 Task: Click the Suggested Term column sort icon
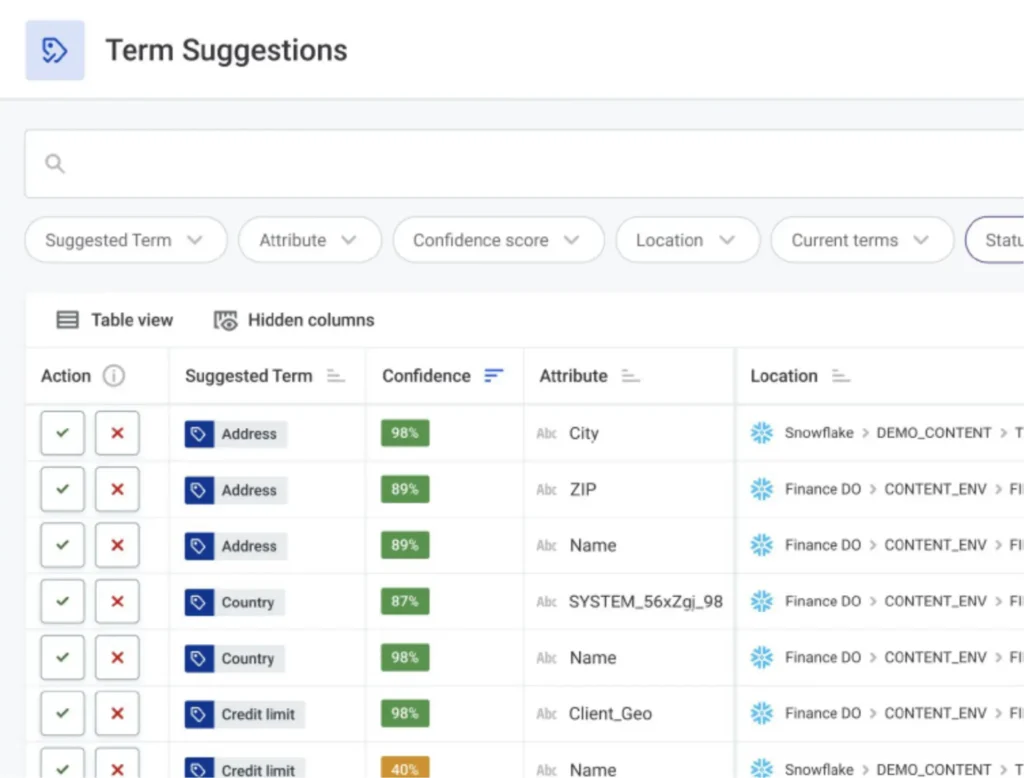click(336, 376)
